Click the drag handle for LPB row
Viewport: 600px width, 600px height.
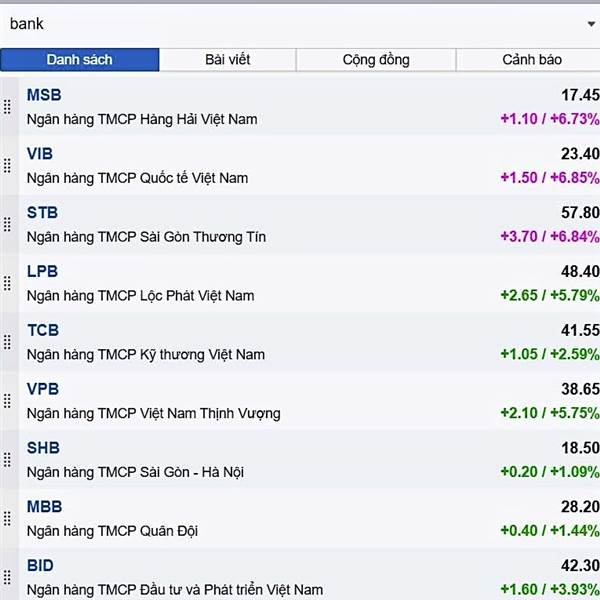(7, 284)
